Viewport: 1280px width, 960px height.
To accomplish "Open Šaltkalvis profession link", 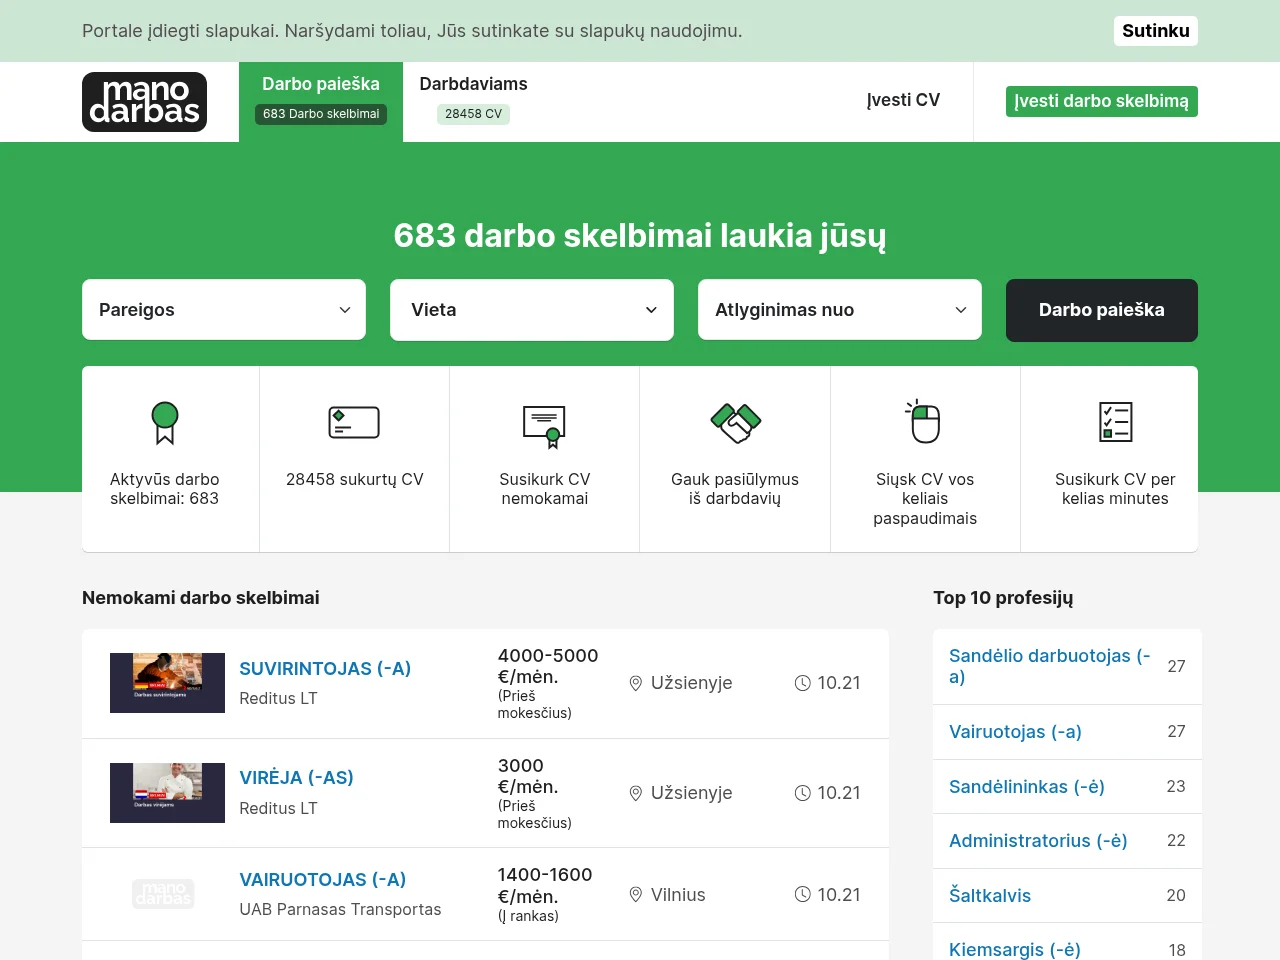I will pyautogui.click(x=990, y=896).
